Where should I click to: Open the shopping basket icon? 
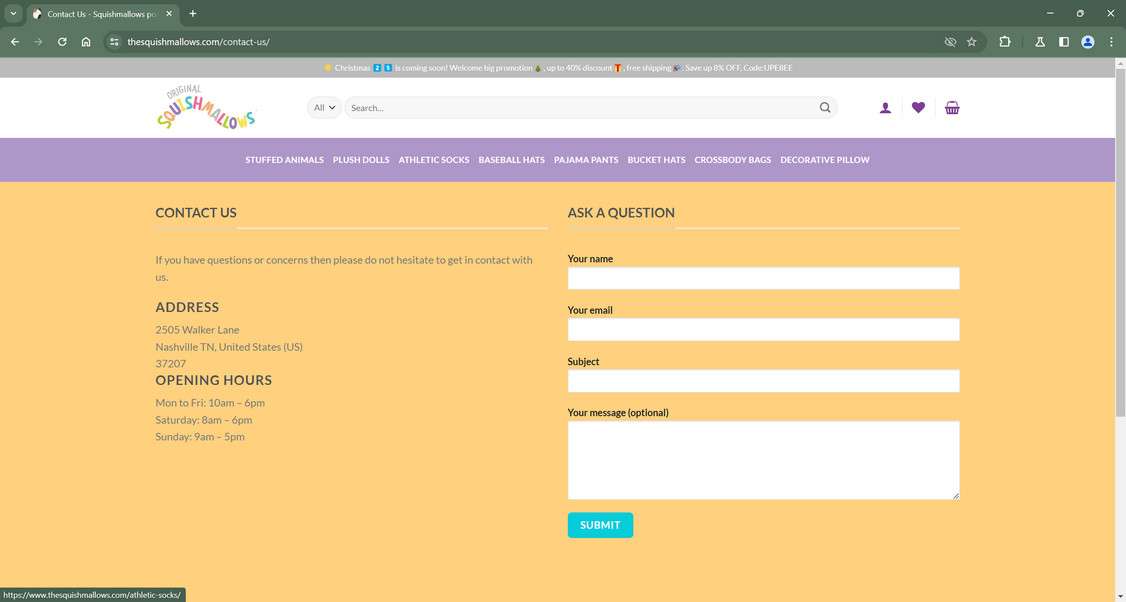pyautogui.click(x=952, y=108)
